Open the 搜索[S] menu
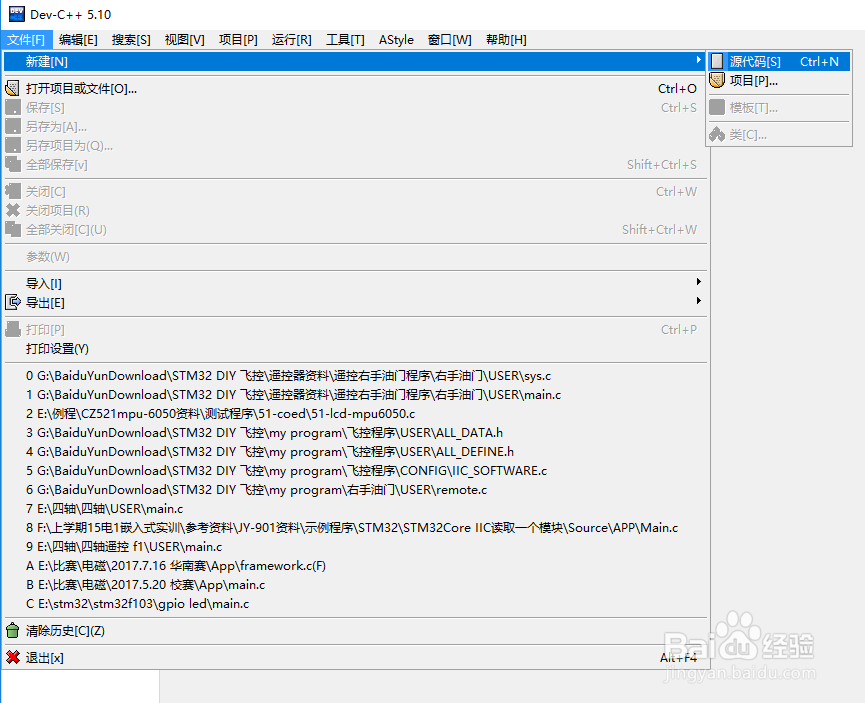The image size is (865, 703). (x=131, y=40)
